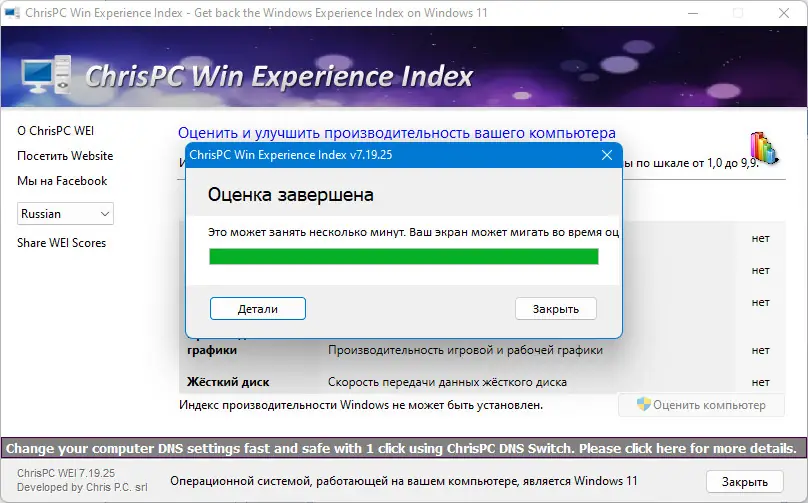
Task: Click the colorful bar chart icon
Action: pos(764,148)
